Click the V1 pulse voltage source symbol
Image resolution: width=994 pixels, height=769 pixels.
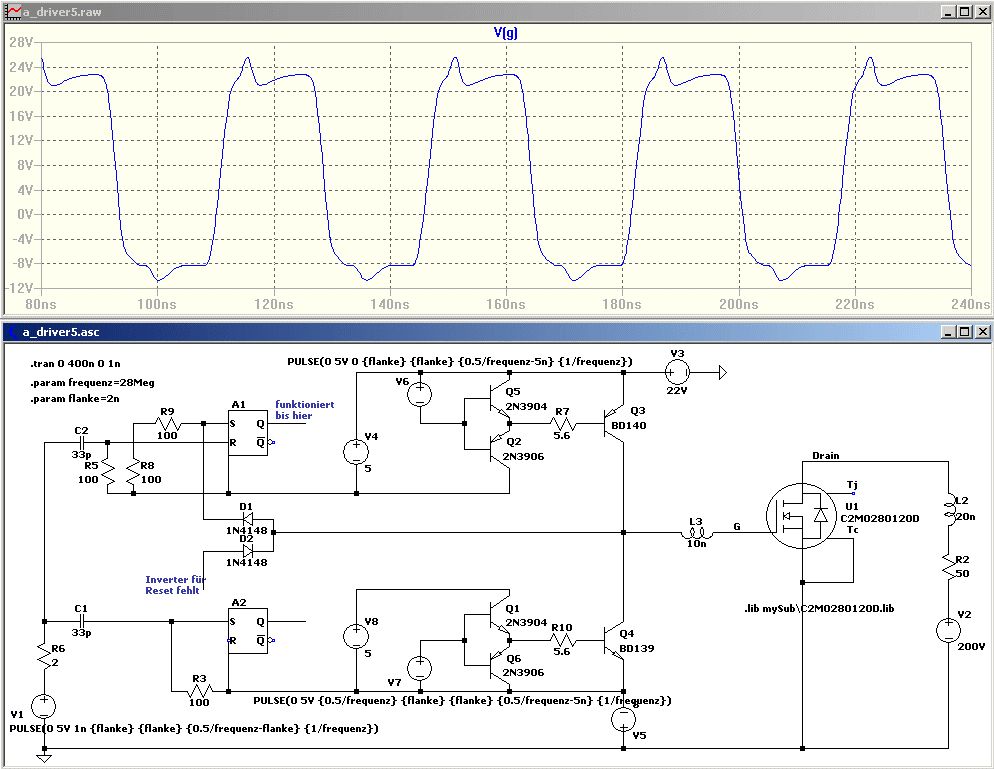coord(44,707)
